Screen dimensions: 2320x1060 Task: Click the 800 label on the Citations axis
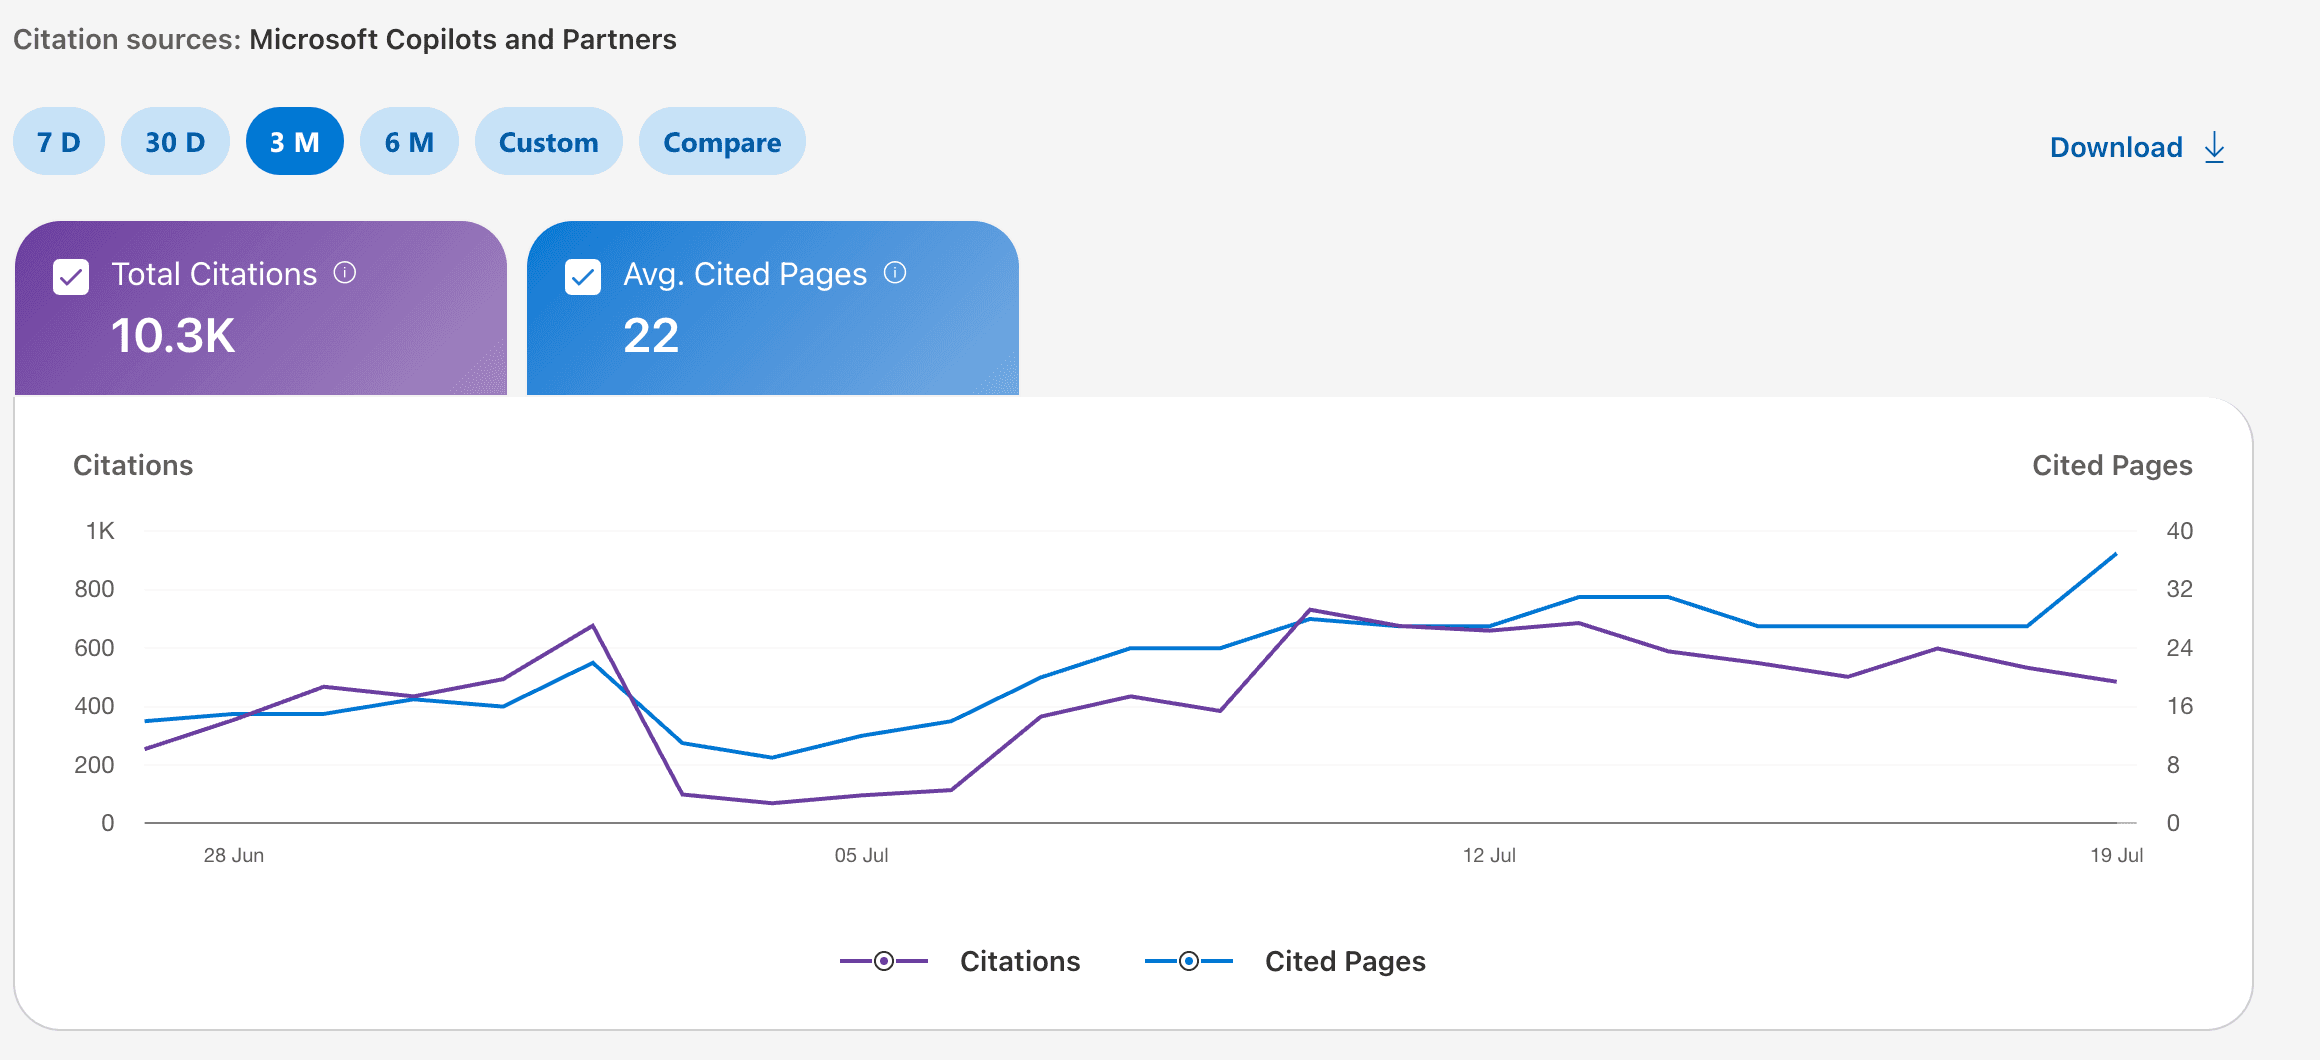[94, 589]
